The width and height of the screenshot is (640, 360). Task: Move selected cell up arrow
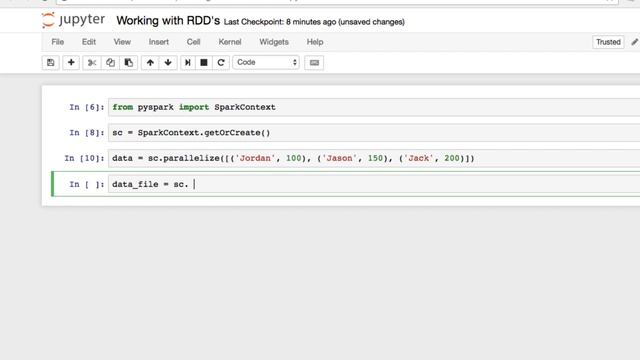click(150, 62)
